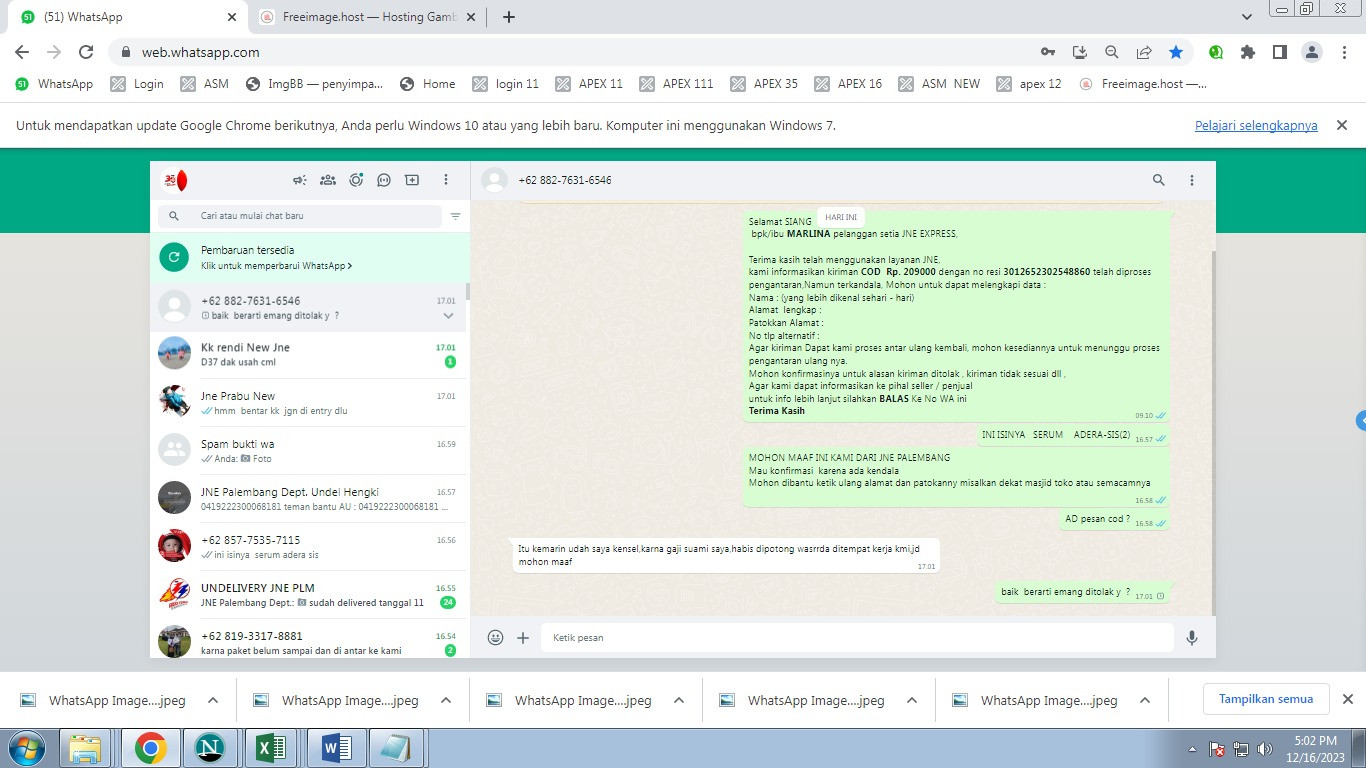Click the attach plus icon beside the message box
The image size is (1366, 768).
(523, 637)
